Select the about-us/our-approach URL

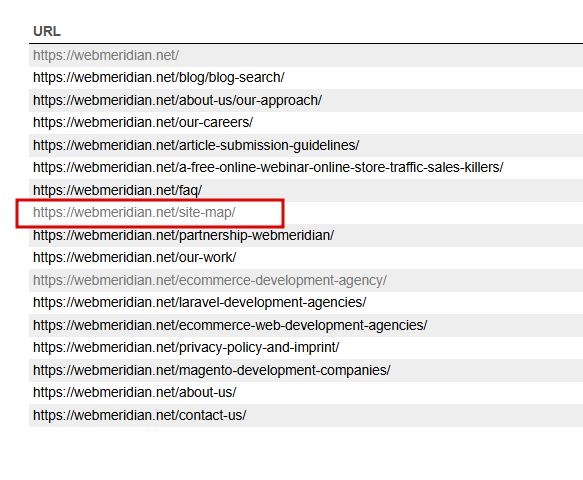[177, 100]
